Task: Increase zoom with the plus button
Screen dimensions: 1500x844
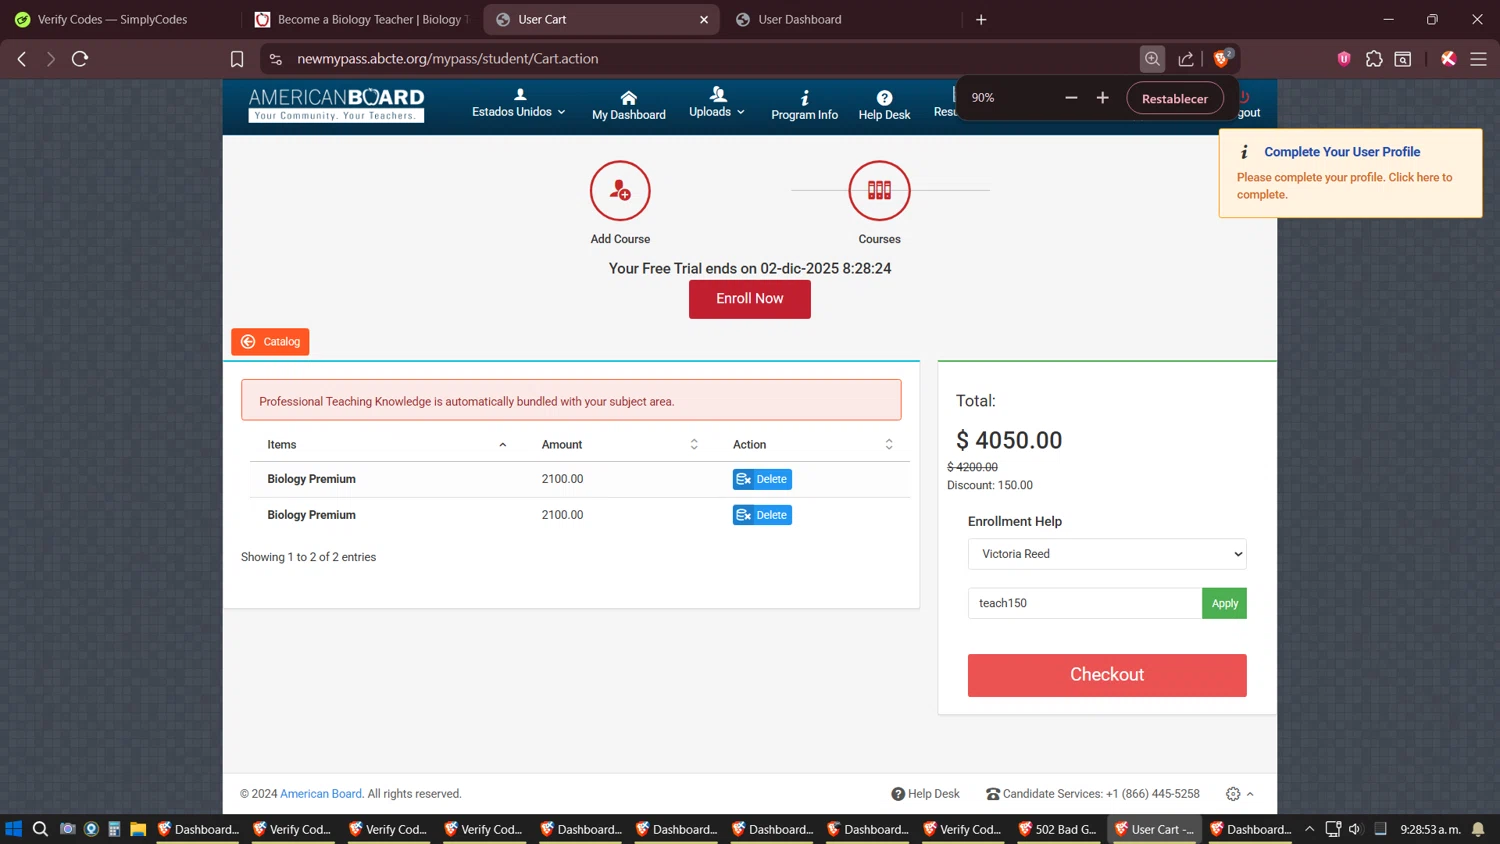Action: (1102, 98)
